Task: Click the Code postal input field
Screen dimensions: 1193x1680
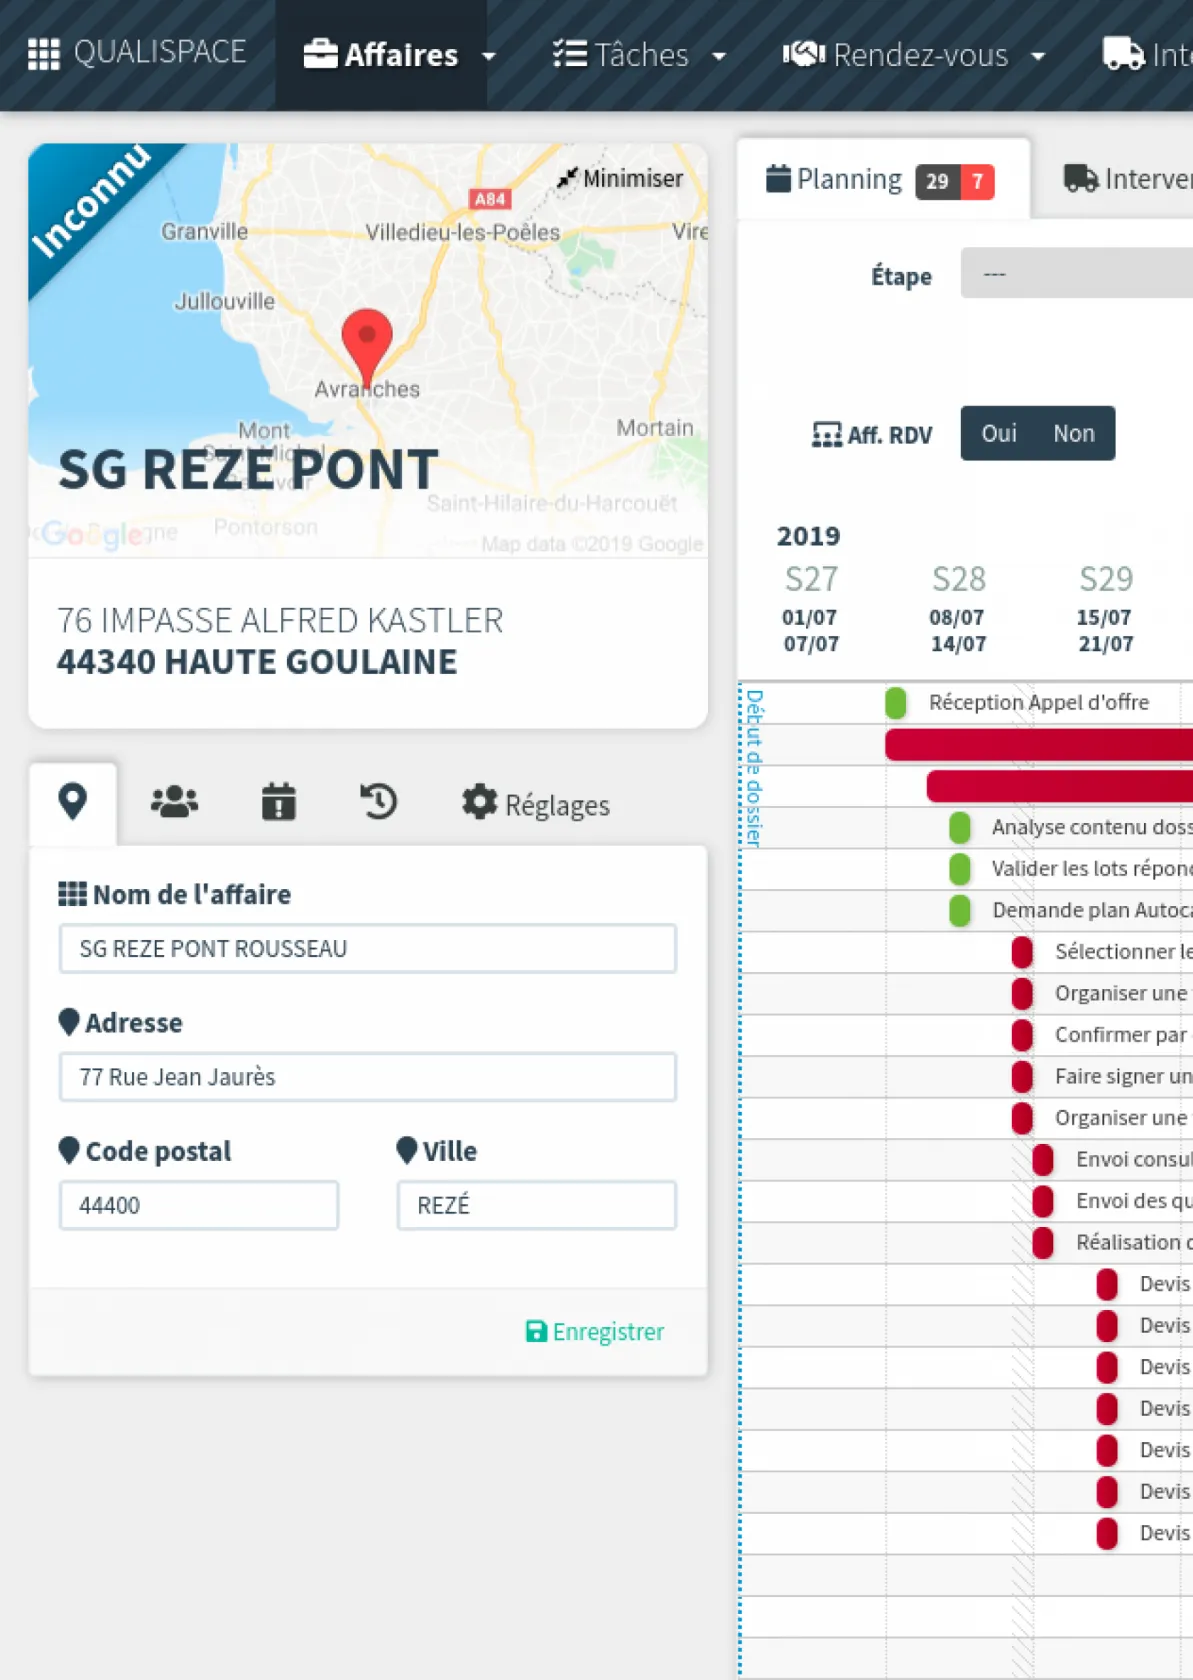Action: coord(199,1205)
